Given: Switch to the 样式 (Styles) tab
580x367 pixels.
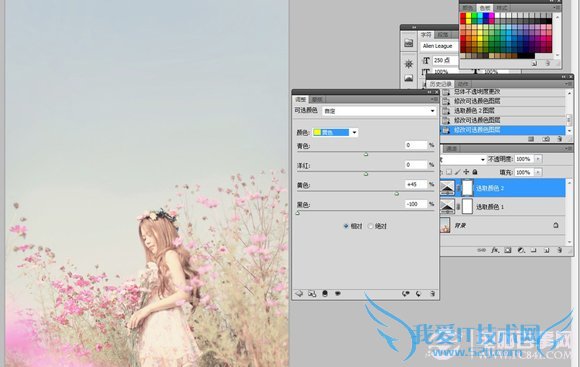Looking at the screenshot, I should [x=501, y=8].
